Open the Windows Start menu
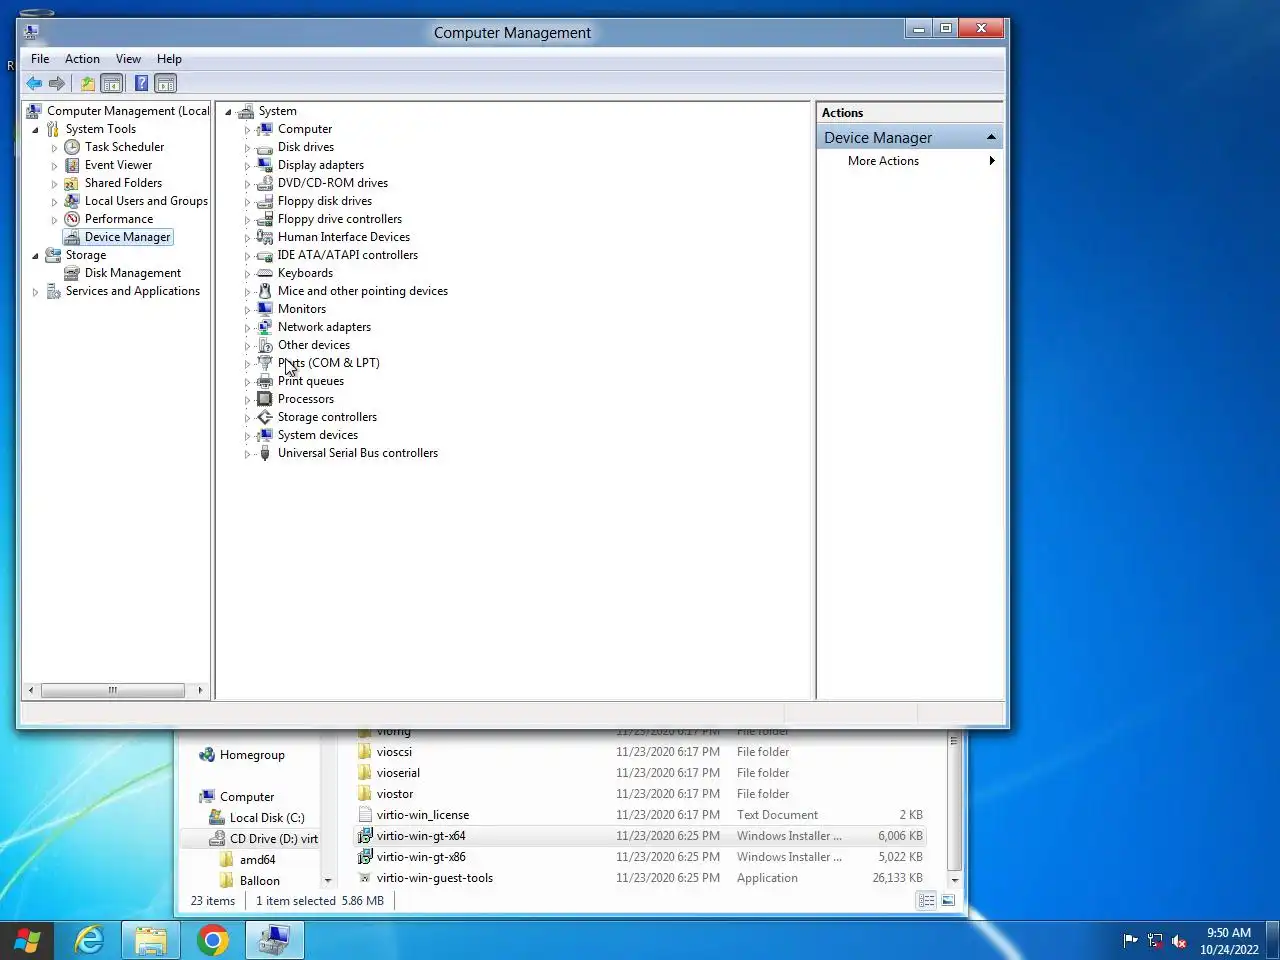Screen dimensions: 1280x960 coord(27,940)
